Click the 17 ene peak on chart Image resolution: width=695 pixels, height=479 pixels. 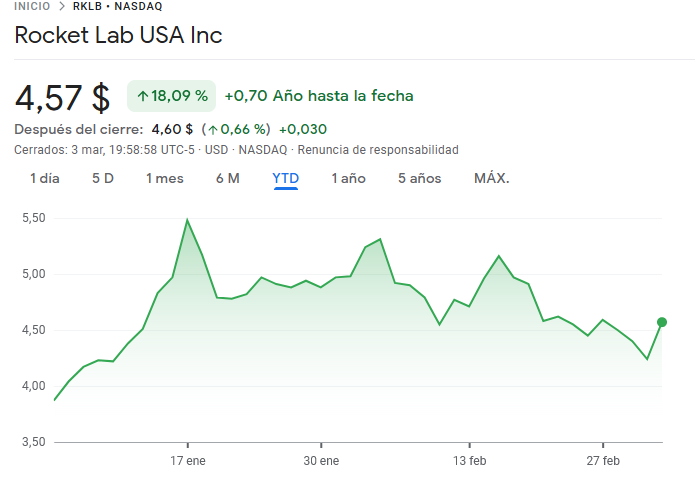tap(187, 220)
